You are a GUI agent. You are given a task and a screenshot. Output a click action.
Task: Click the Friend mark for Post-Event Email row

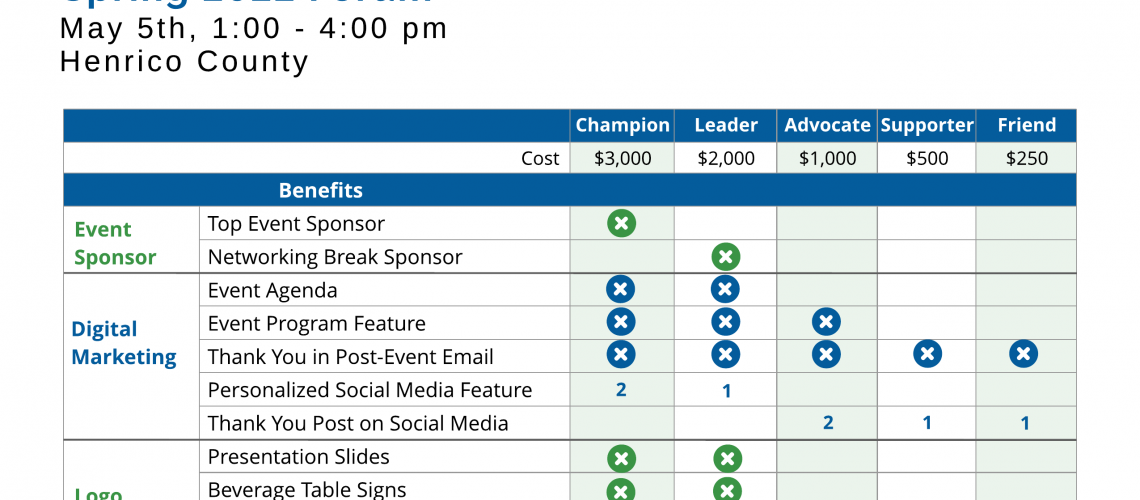click(1023, 354)
